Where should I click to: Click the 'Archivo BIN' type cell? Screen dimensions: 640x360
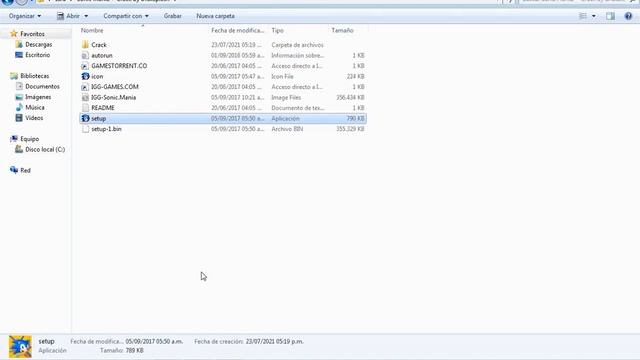(287, 129)
